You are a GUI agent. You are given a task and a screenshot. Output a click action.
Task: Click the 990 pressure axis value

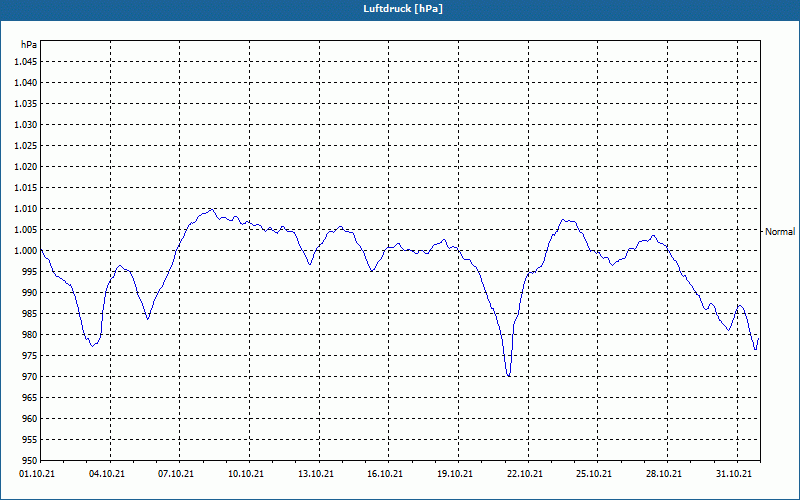(x=31, y=293)
